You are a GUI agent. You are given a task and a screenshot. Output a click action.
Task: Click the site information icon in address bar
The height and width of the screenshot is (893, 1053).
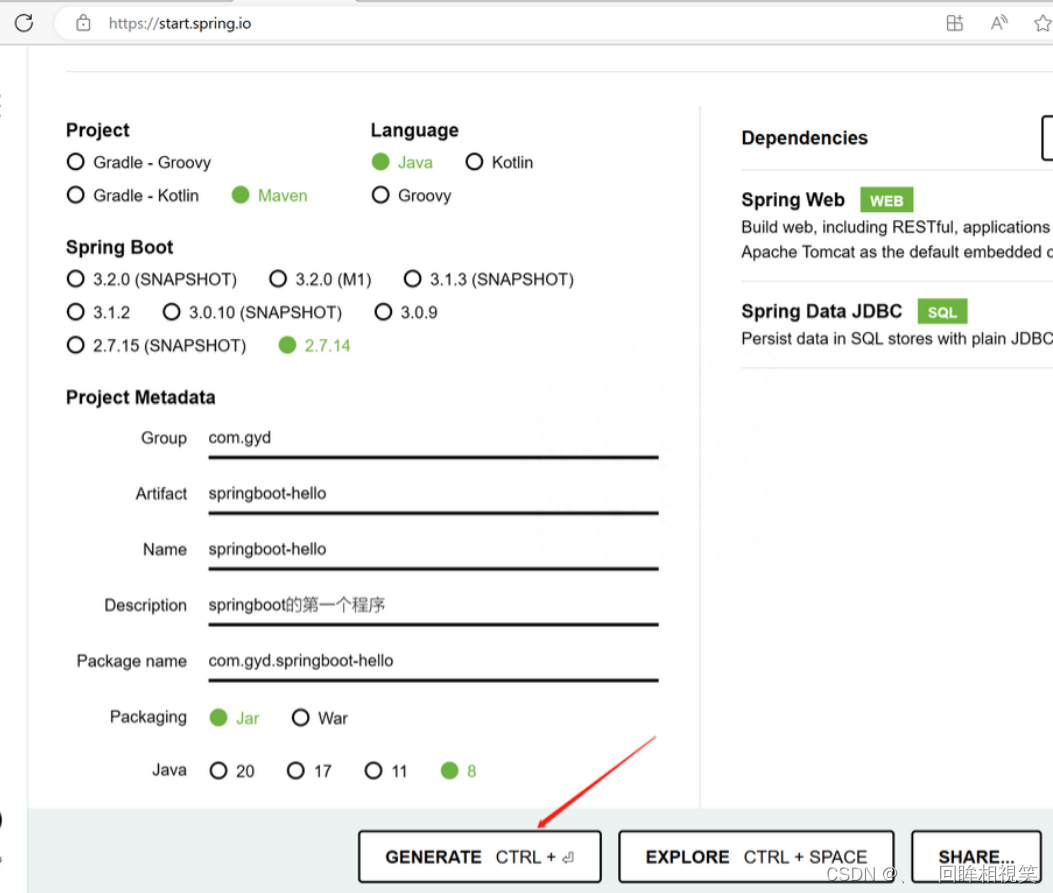point(84,22)
